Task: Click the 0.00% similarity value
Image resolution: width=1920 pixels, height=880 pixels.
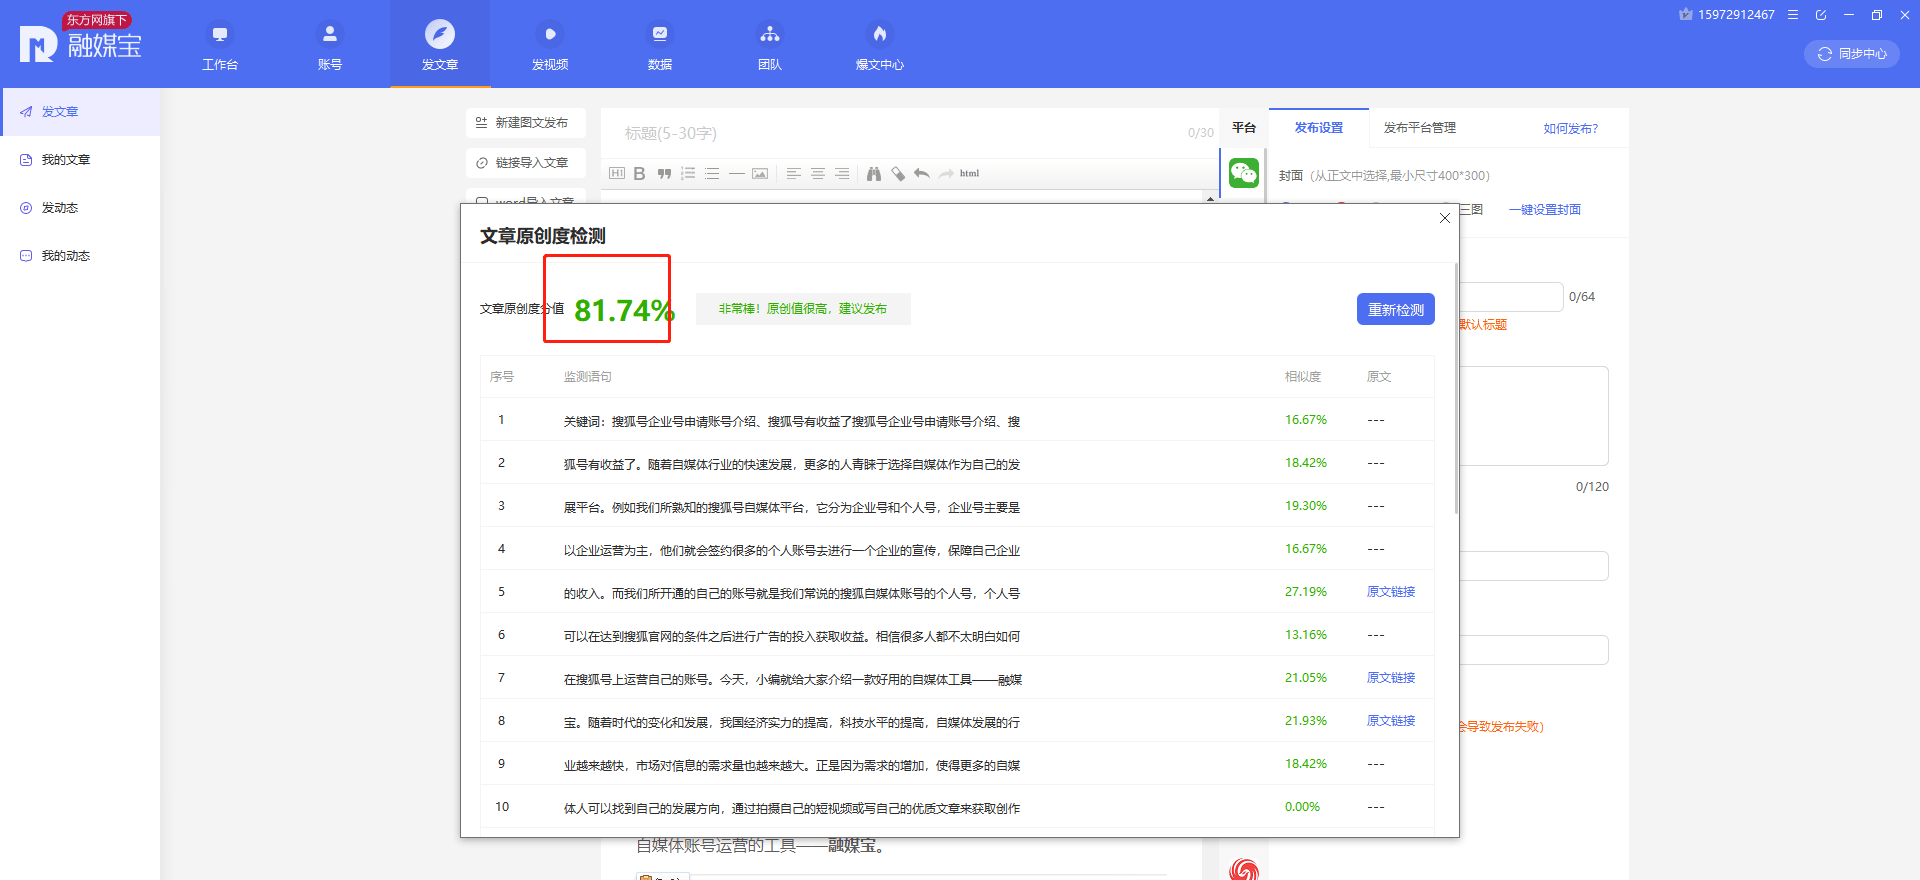Action: click(1302, 807)
